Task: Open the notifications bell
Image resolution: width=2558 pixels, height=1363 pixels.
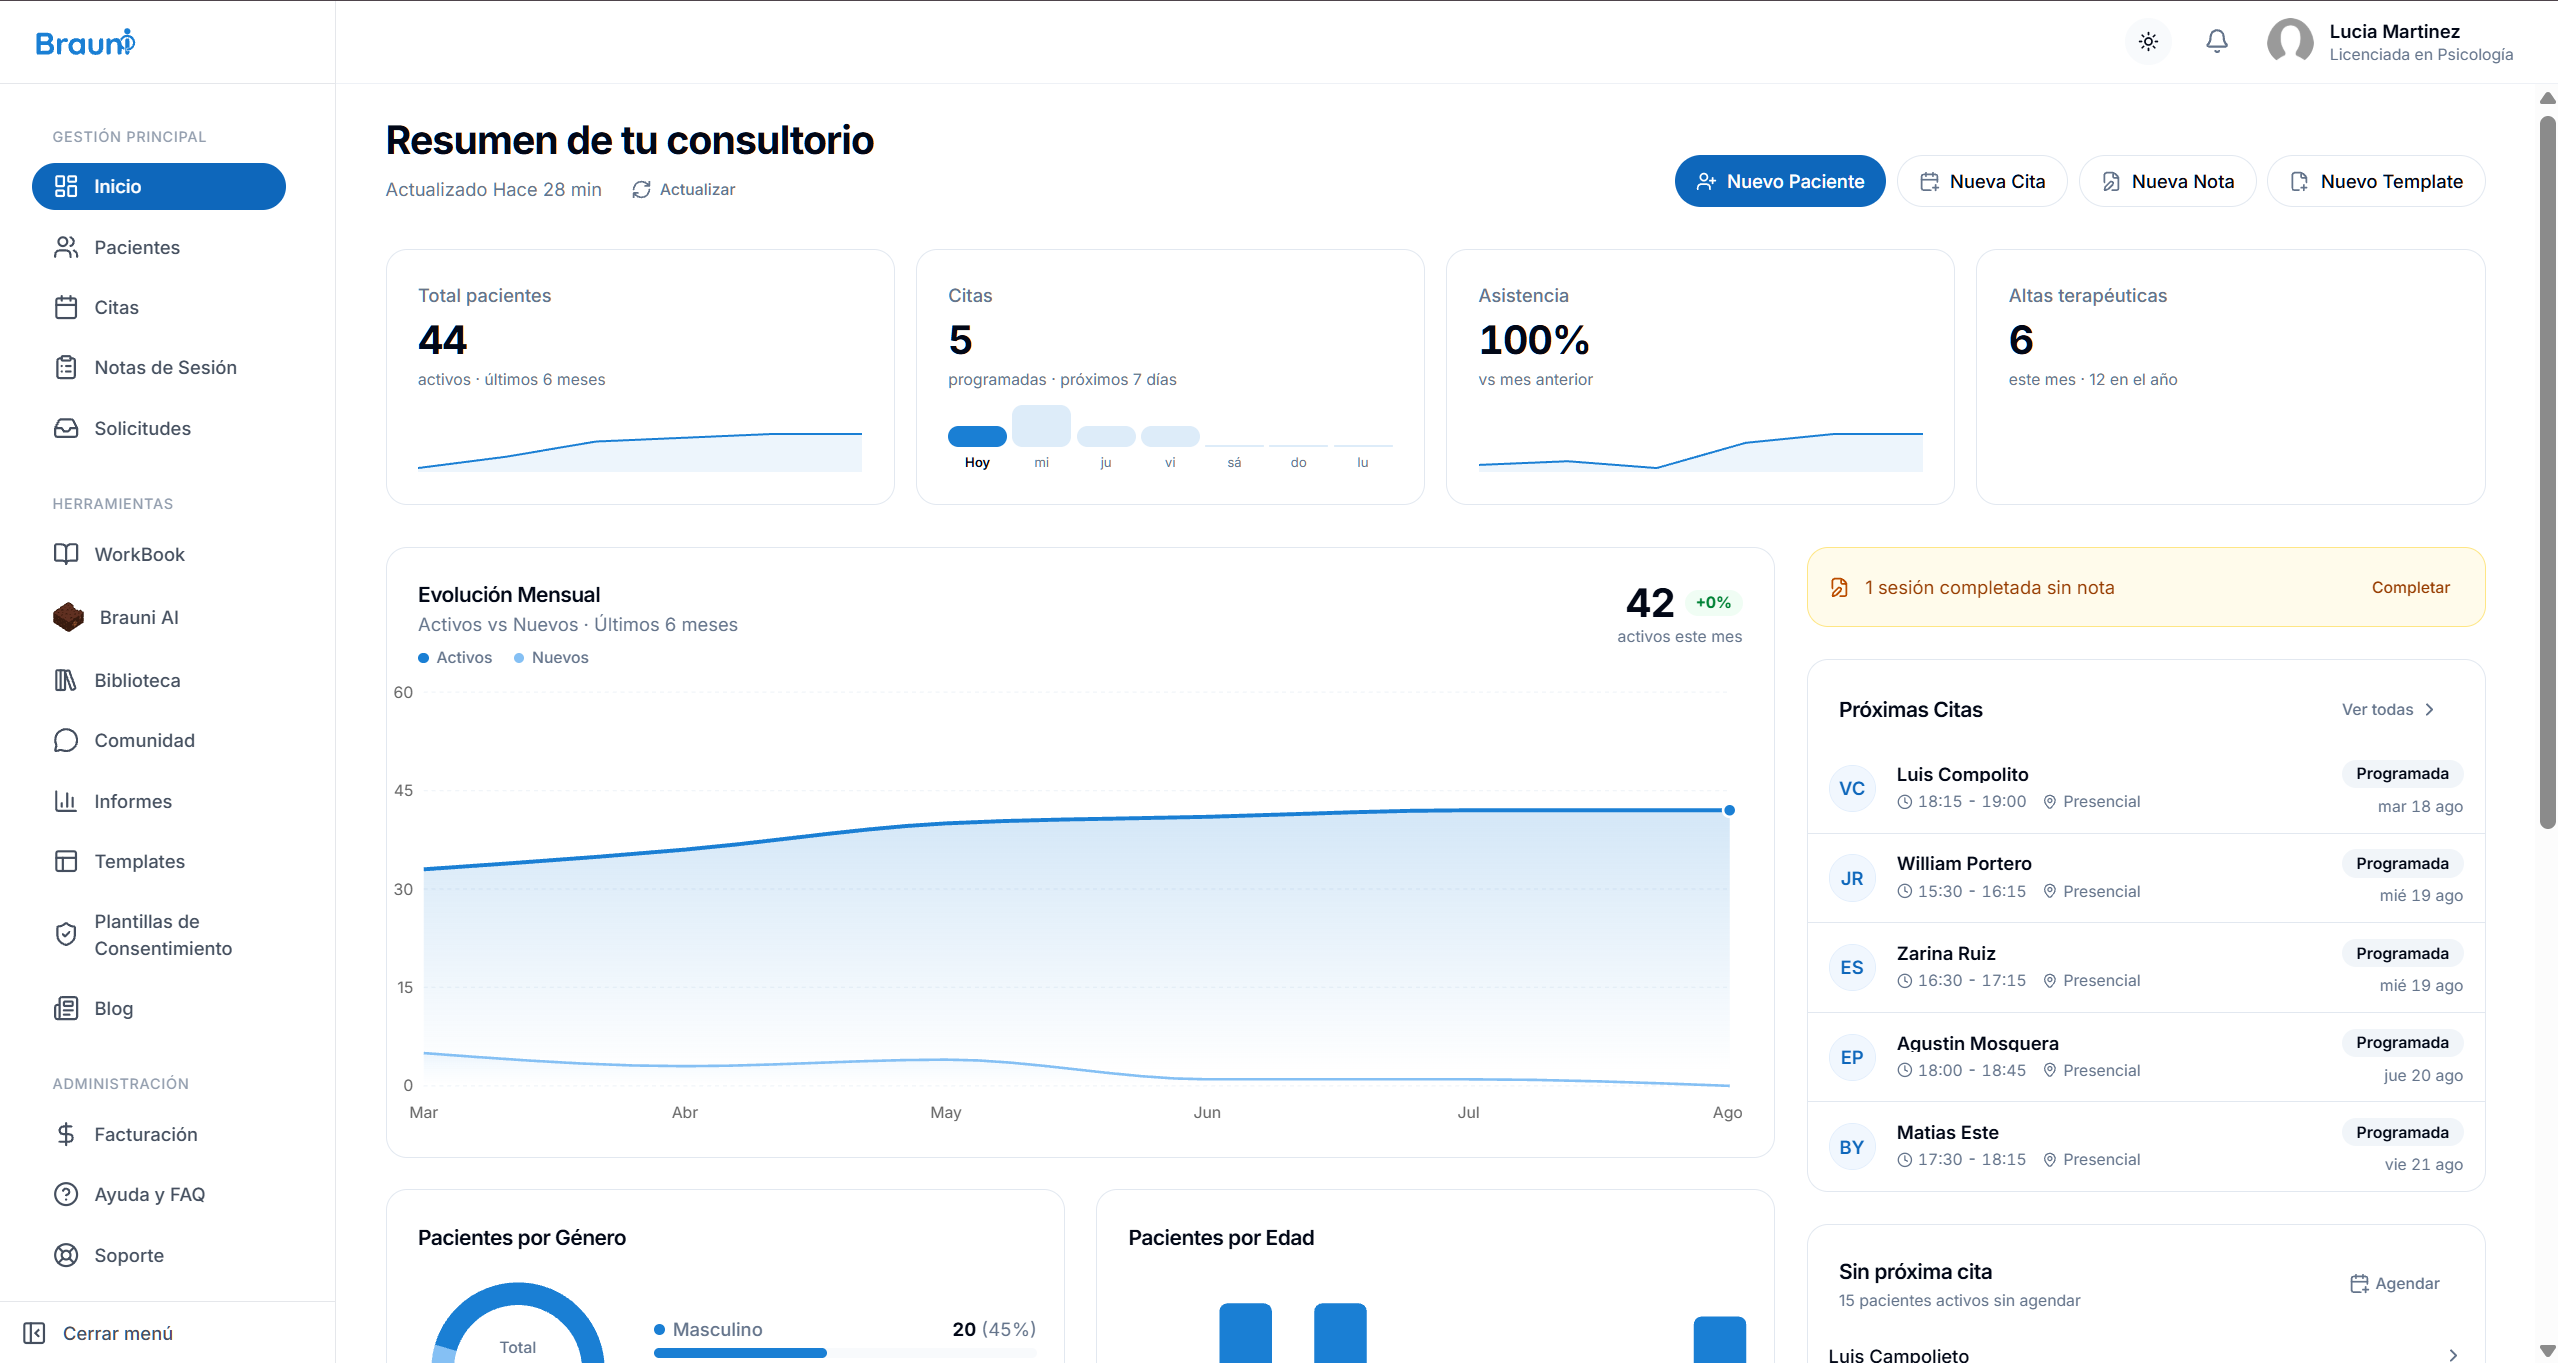Action: 2217,42
